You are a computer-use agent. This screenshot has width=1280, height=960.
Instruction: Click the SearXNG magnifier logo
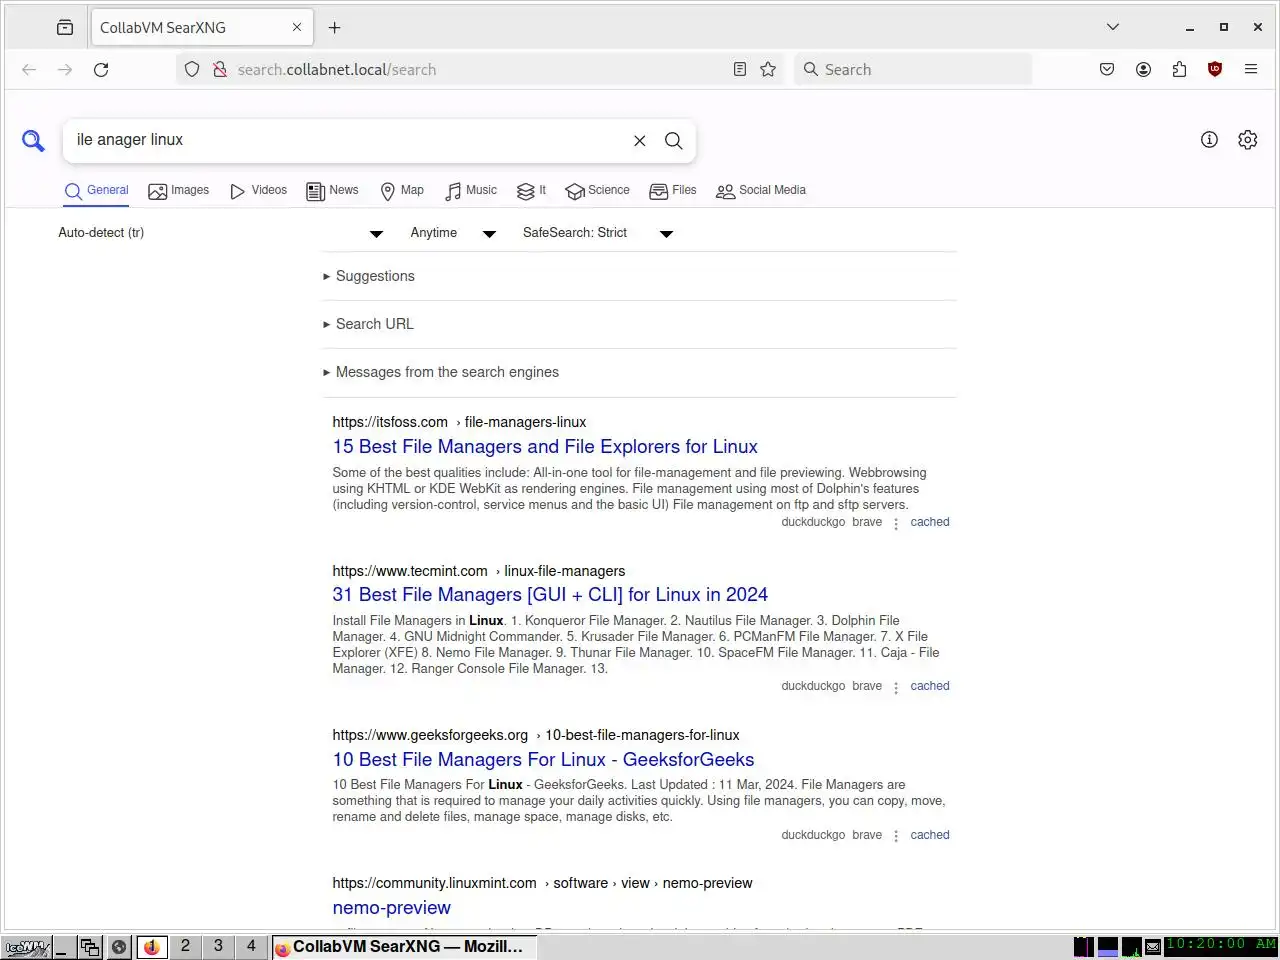[33, 141]
